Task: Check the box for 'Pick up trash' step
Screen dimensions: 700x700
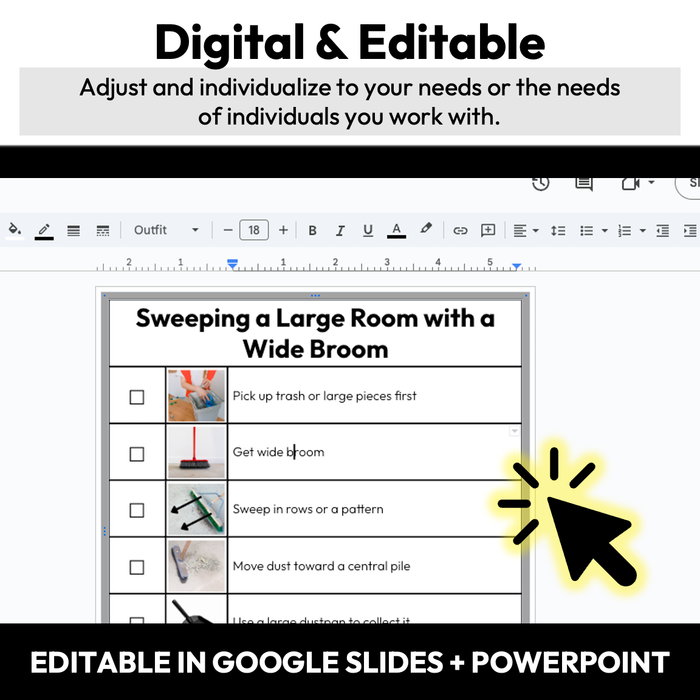Action: point(137,397)
